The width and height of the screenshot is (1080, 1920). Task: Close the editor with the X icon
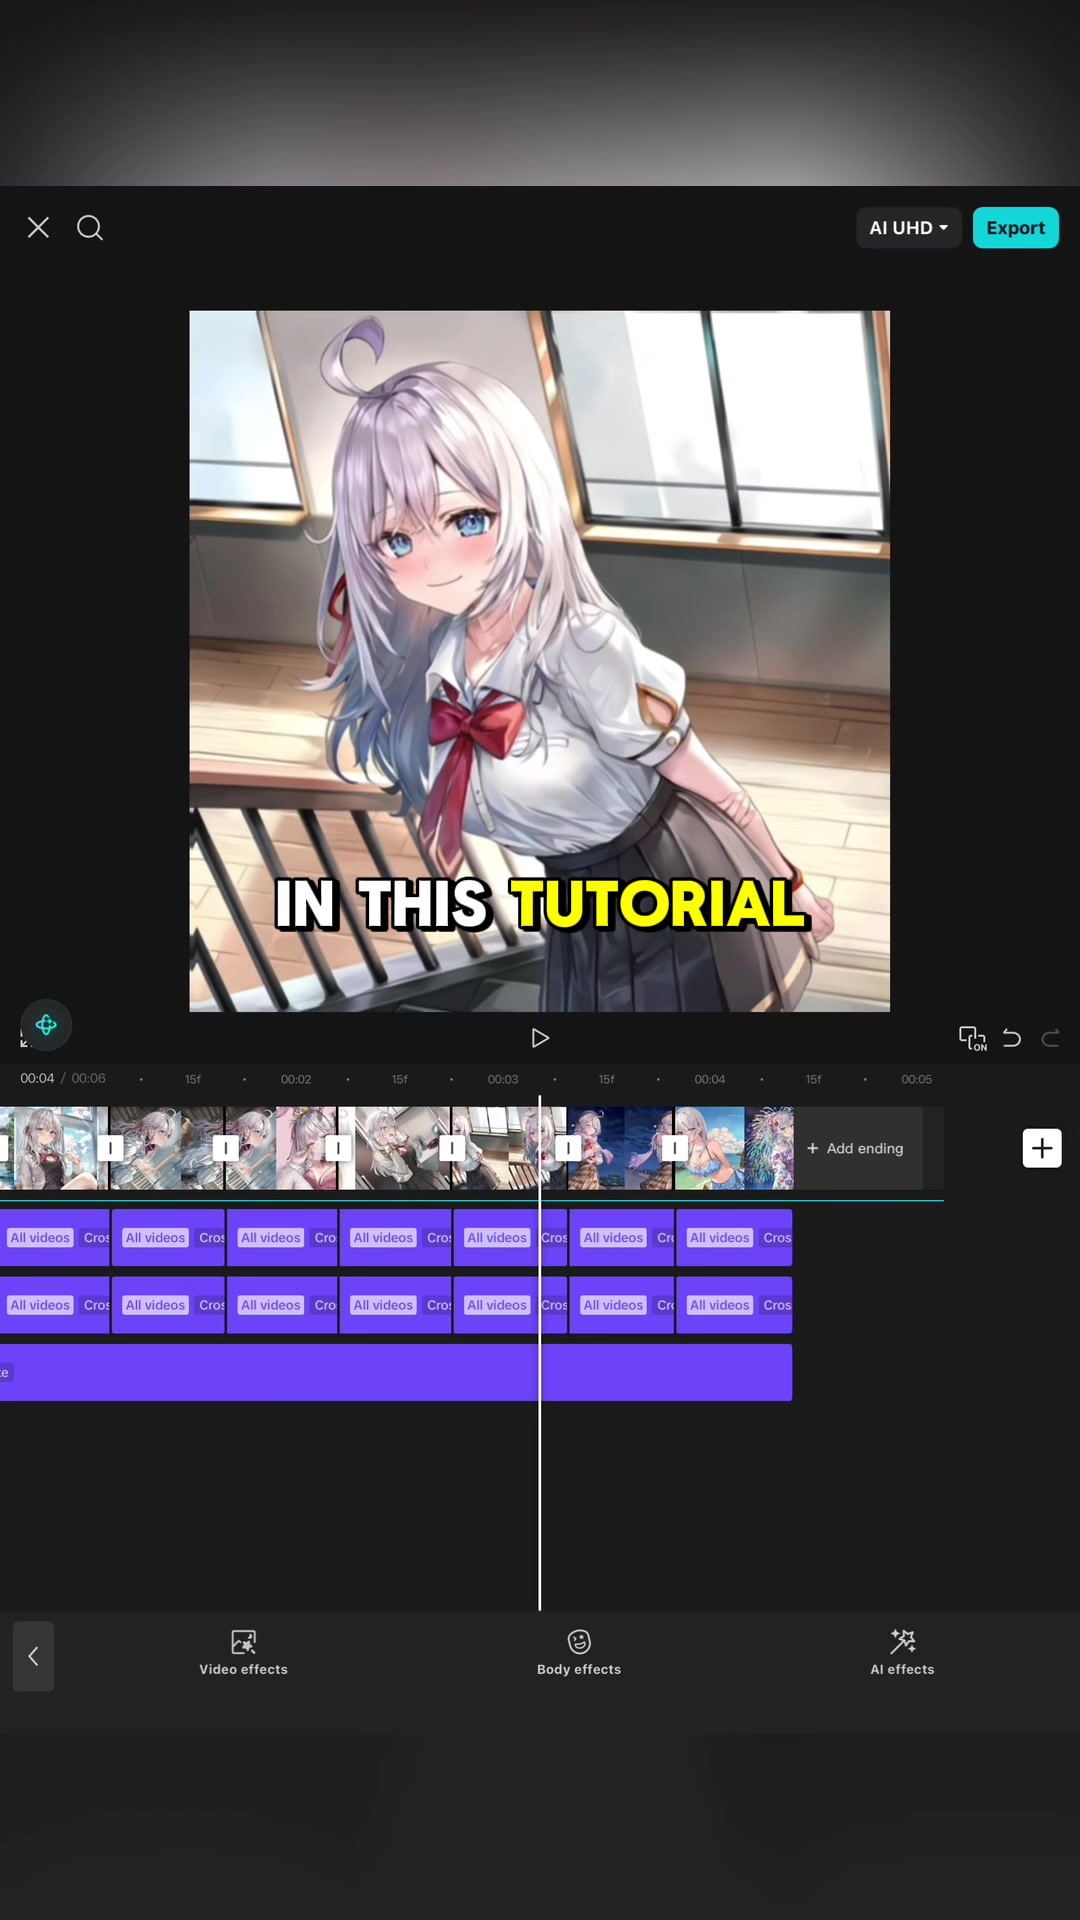coord(38,228)
